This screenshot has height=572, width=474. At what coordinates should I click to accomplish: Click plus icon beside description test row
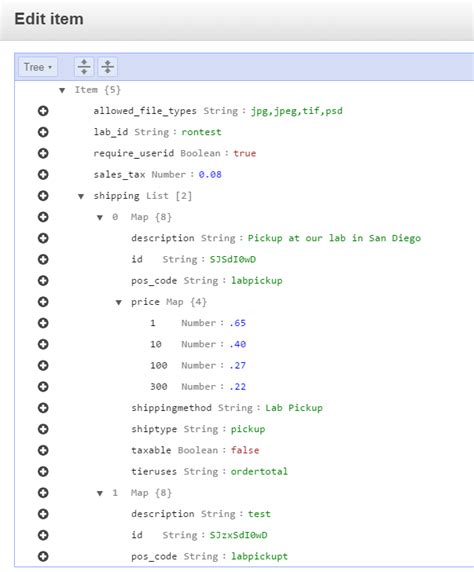[x=43, y=514]
